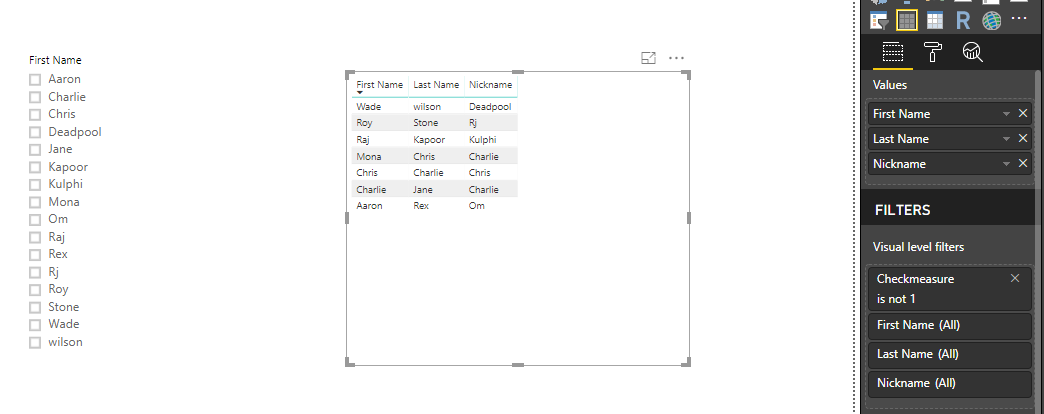1044x414 pixels.
Task: Remove First Name from Values
Action: point(1023,113)
